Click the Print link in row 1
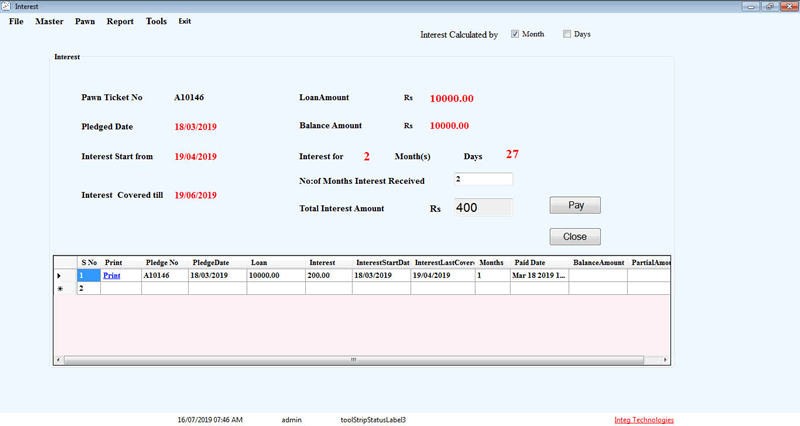 pyautogui.click(x=112, y=275)
